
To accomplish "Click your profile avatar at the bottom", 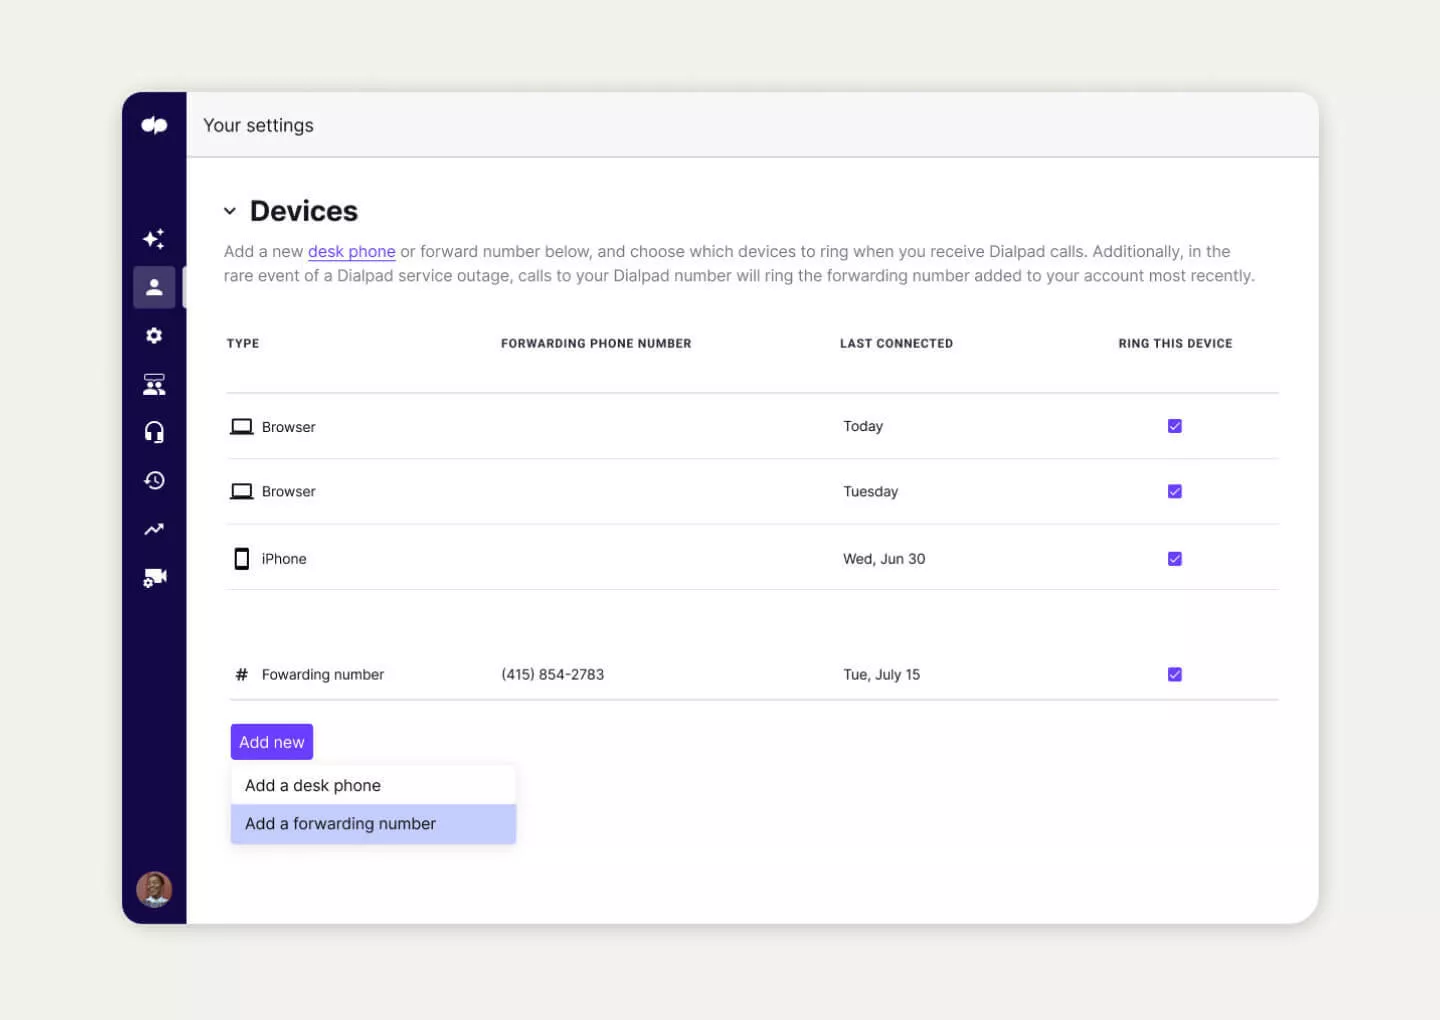I will point(154,889).
